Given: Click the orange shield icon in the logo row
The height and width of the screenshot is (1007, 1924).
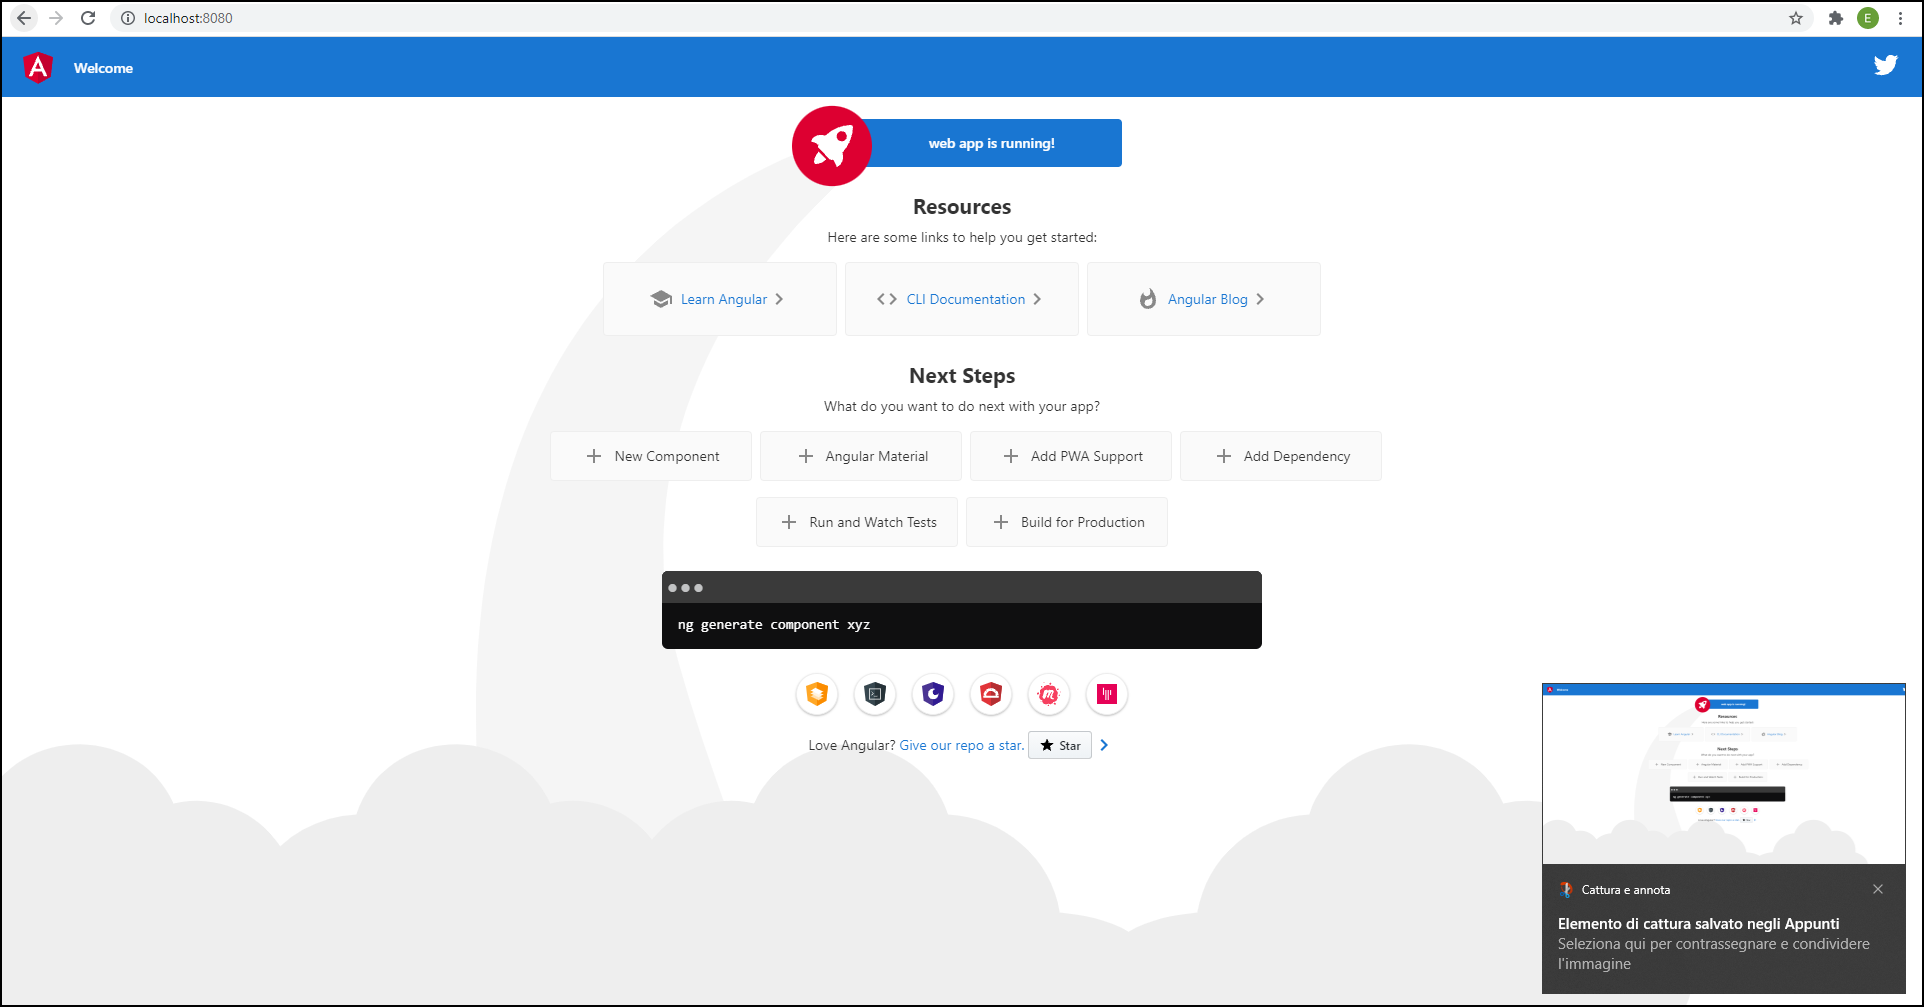Looking at the screenshot, I should point(817,694).
